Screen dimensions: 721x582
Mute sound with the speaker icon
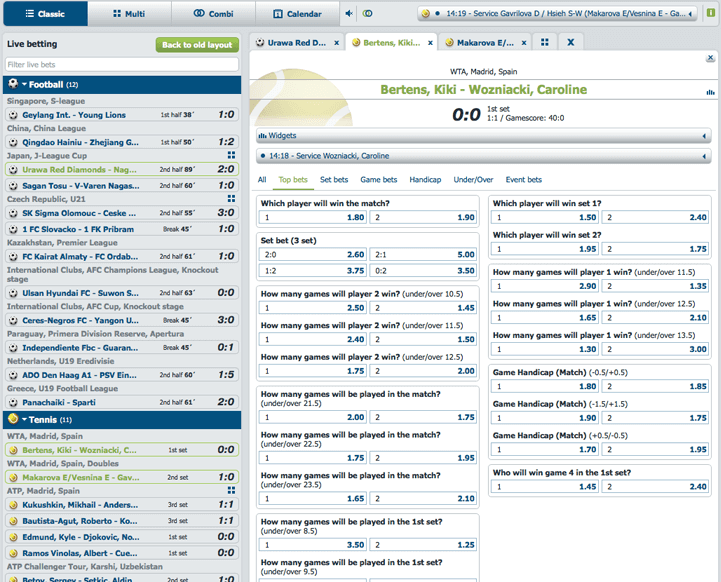tap(349, 13)
